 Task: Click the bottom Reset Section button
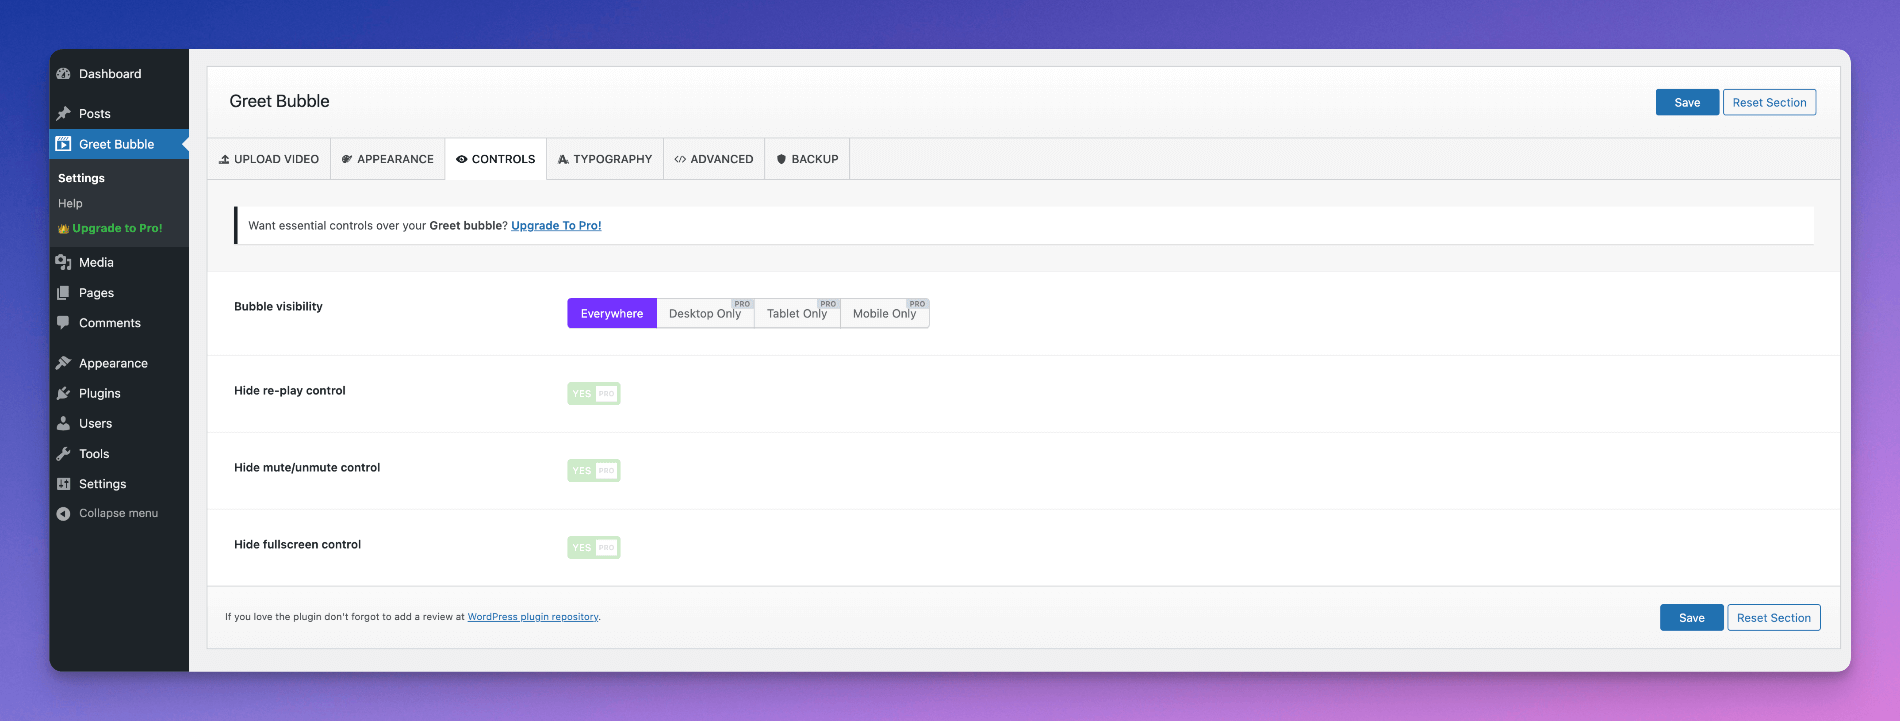tap(1774, 617)
